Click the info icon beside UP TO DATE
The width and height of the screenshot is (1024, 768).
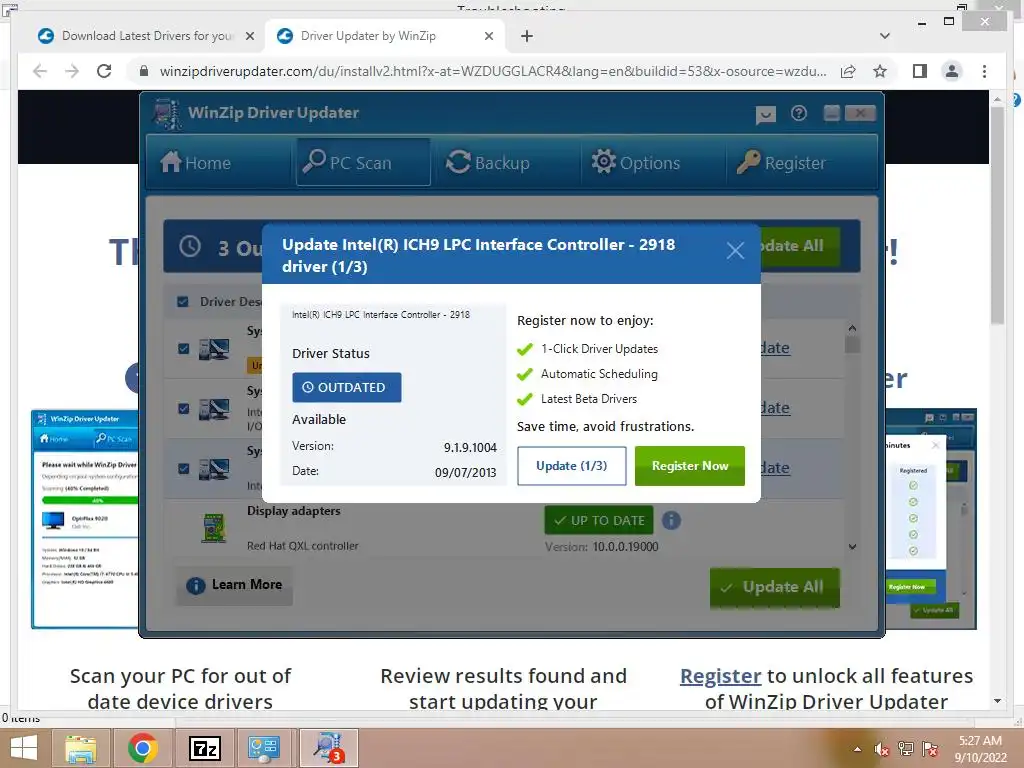(x=671, y=520)
